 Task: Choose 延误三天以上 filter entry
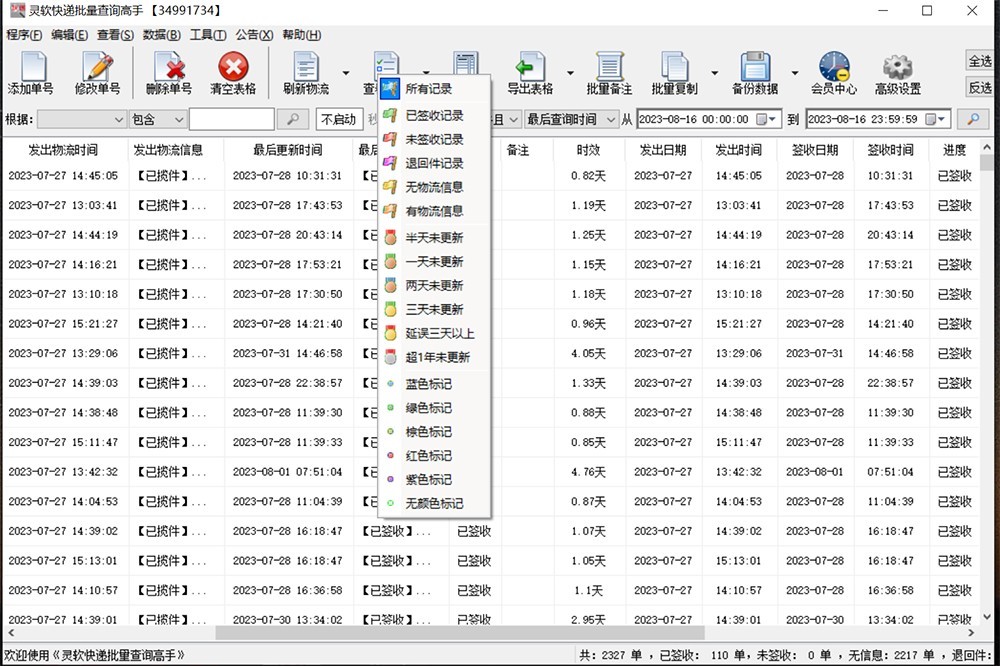439,333
